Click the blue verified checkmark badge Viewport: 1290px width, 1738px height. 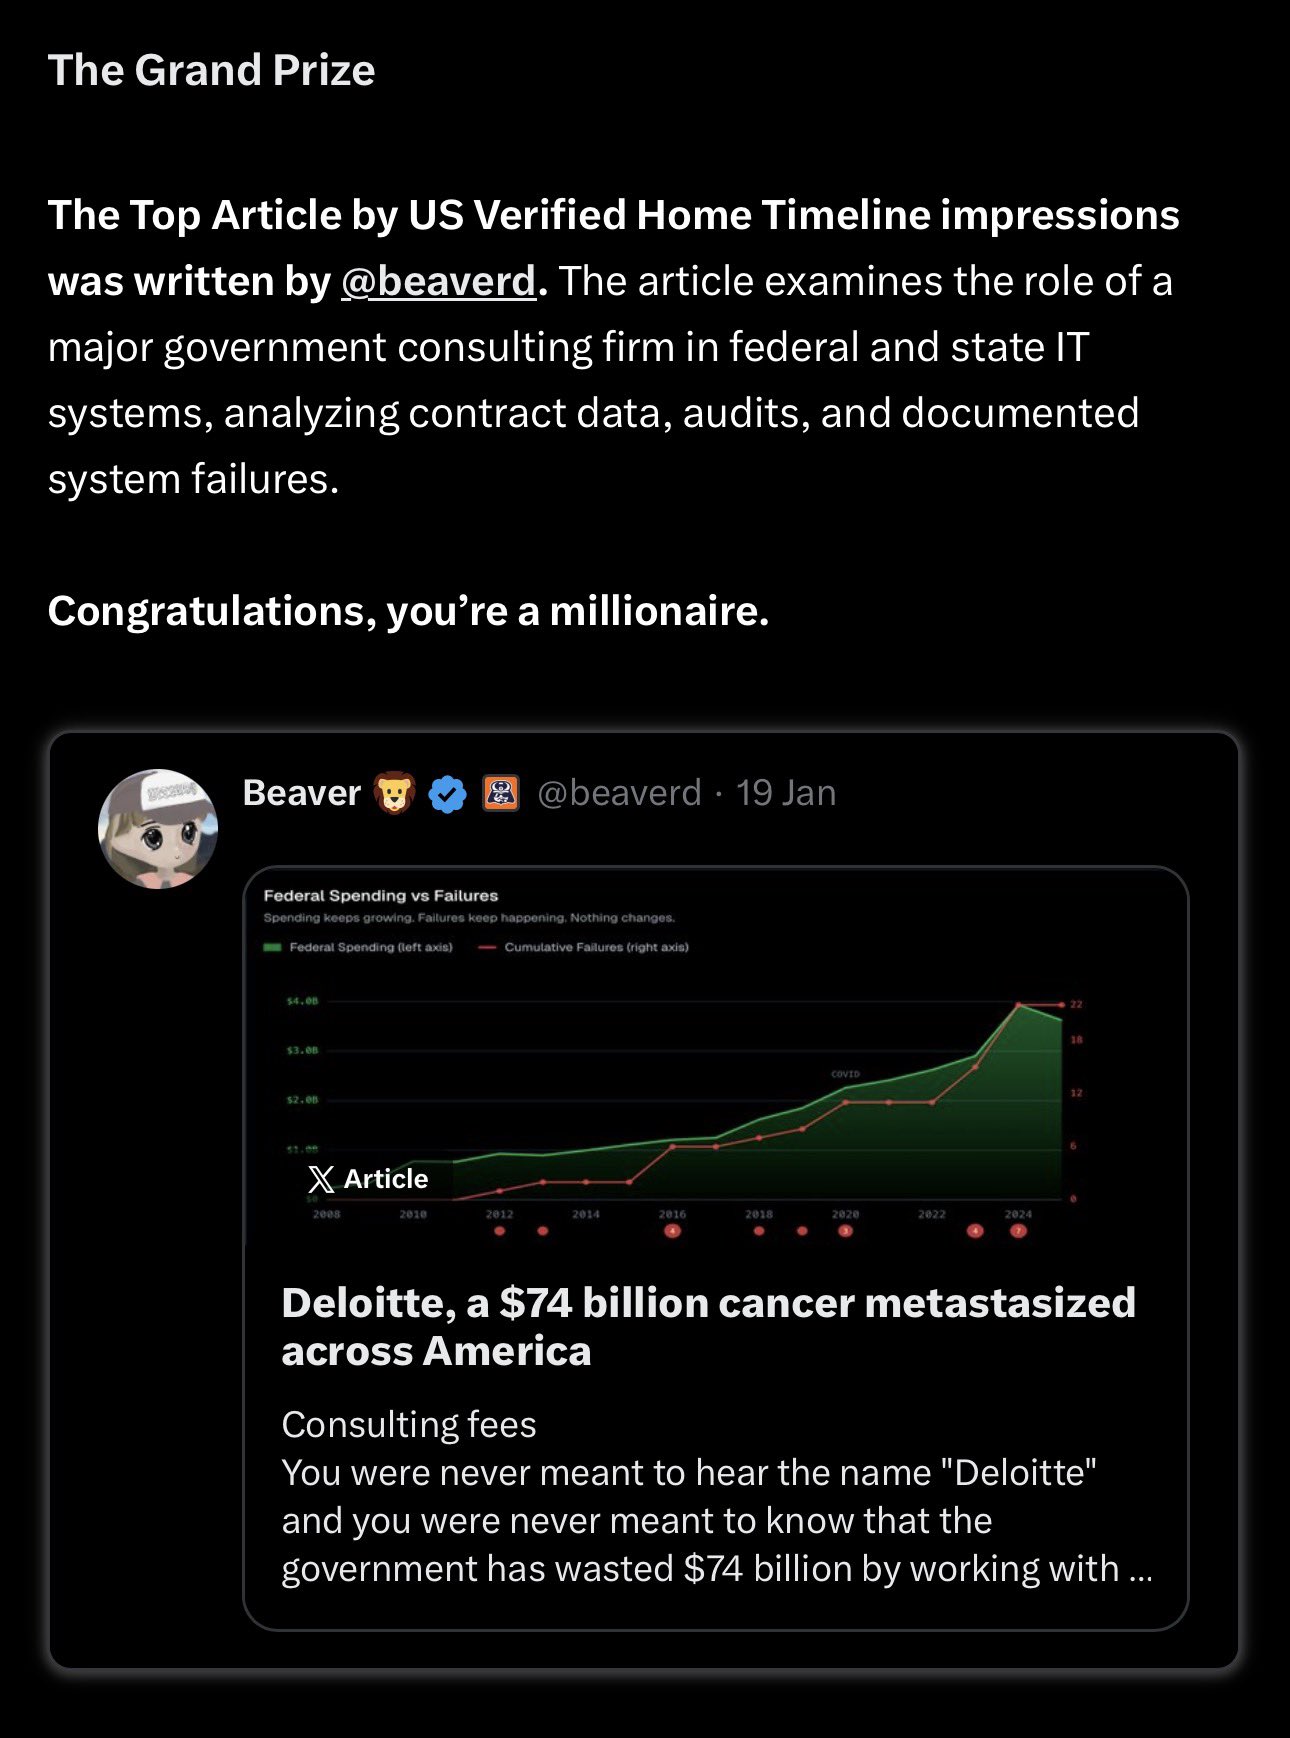coord(447,795)
